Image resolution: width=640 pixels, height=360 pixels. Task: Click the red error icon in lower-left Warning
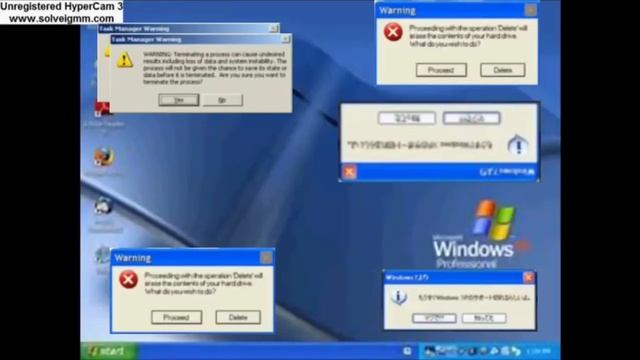[128, 280]
